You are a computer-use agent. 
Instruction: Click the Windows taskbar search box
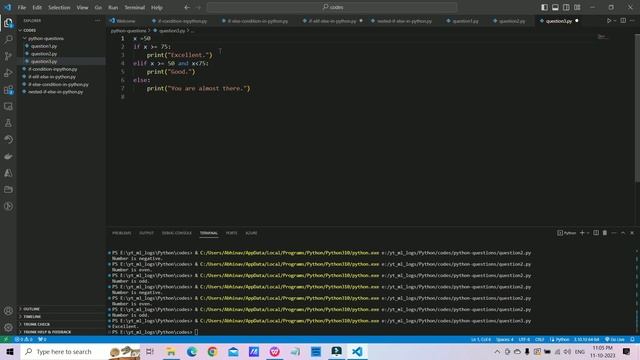point(80,351)
